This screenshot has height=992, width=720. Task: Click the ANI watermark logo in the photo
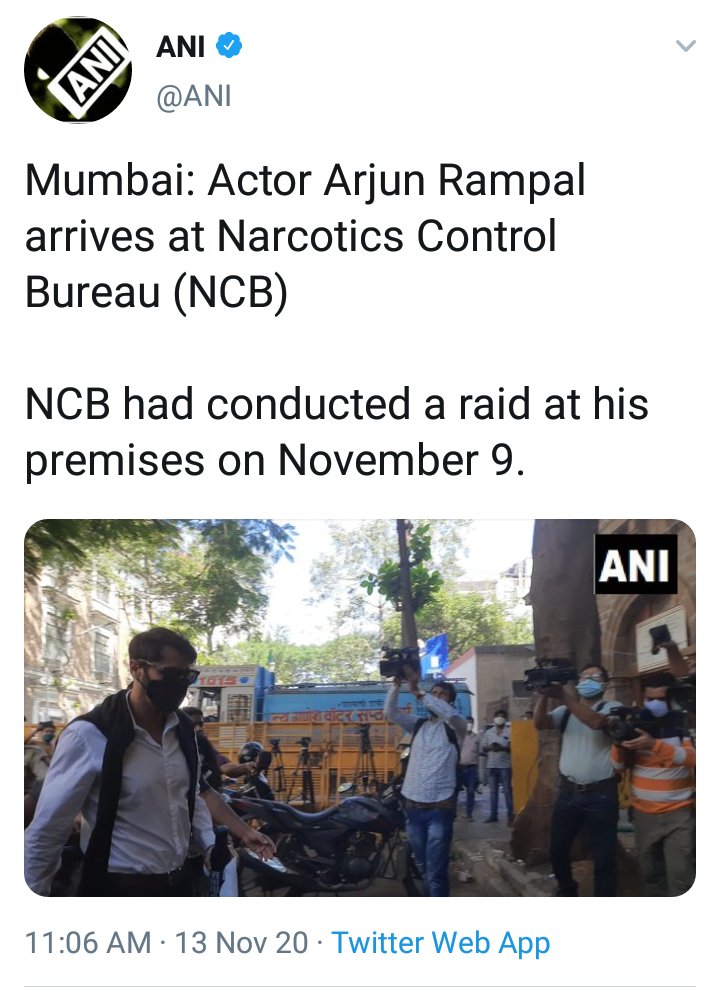coord(635,564)
